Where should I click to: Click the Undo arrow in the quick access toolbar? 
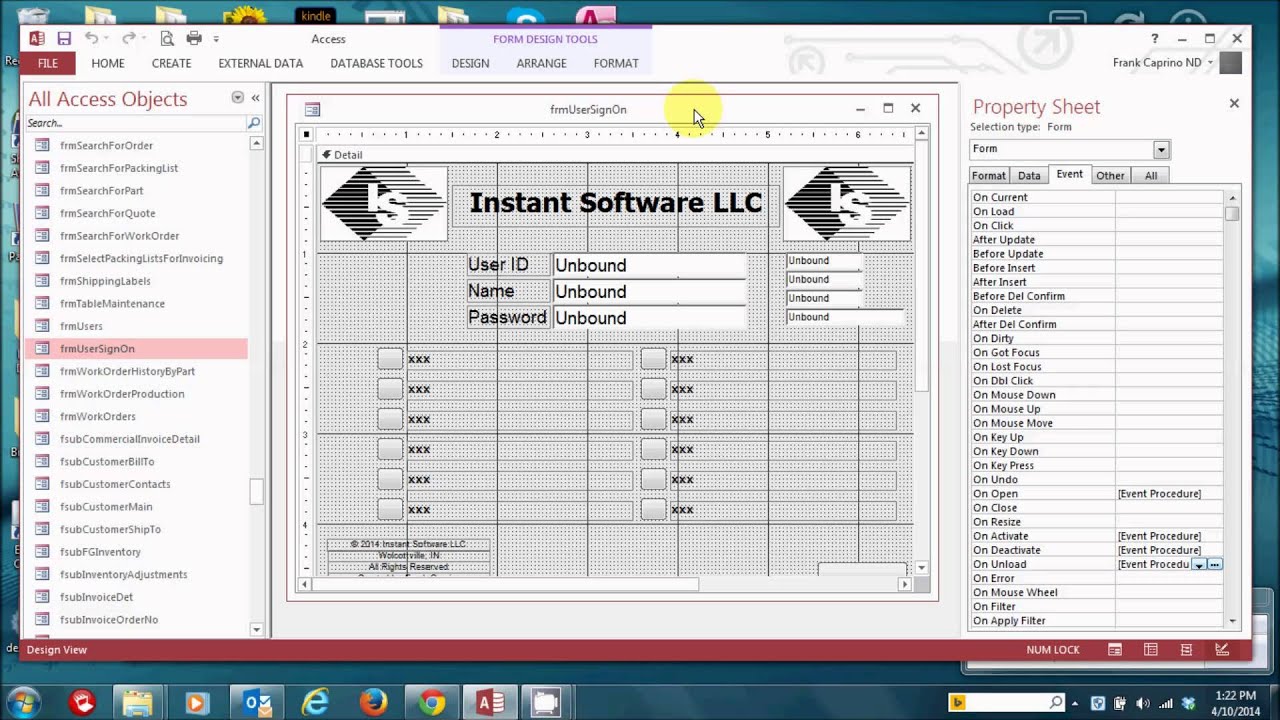click(91, 39)
